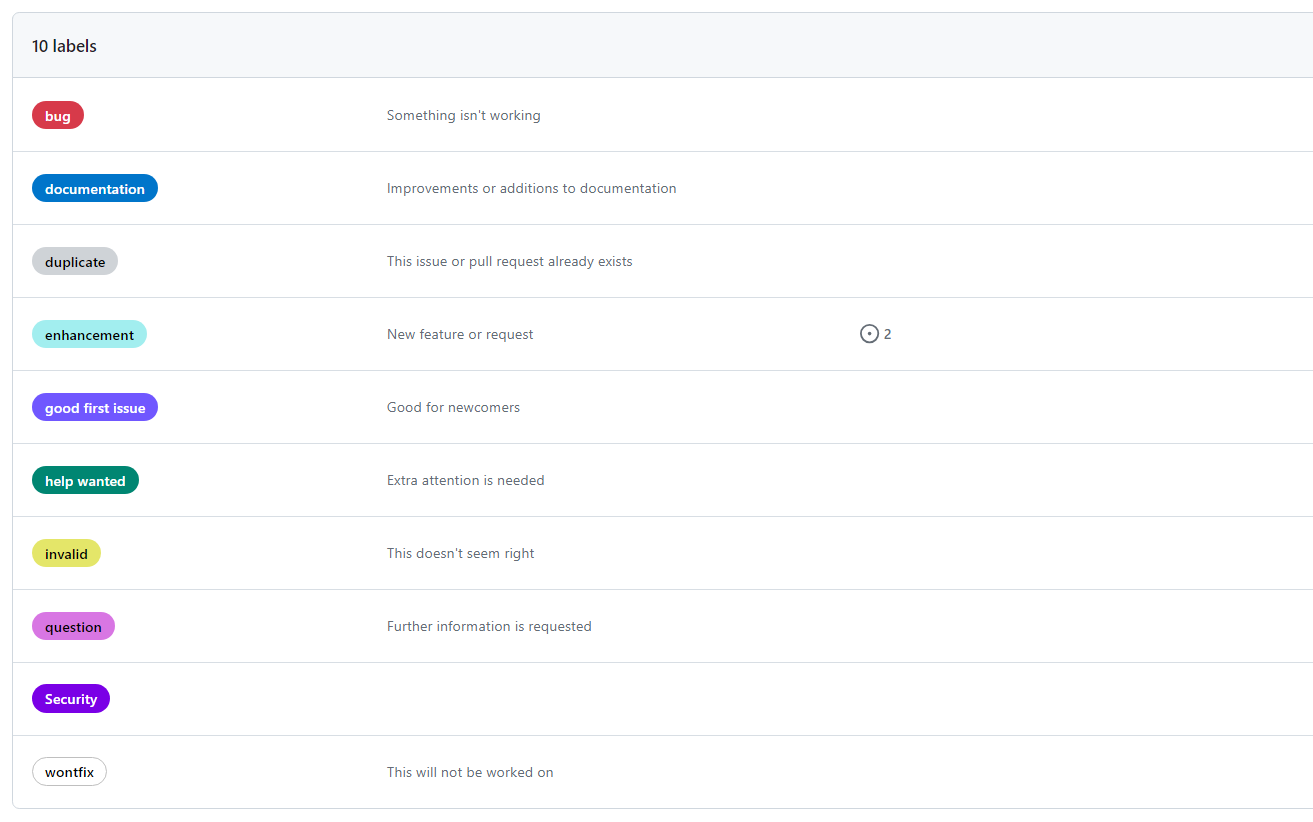Click the yellow invalid label
Screen dimensions: 1313x822
tap(66, 554)
